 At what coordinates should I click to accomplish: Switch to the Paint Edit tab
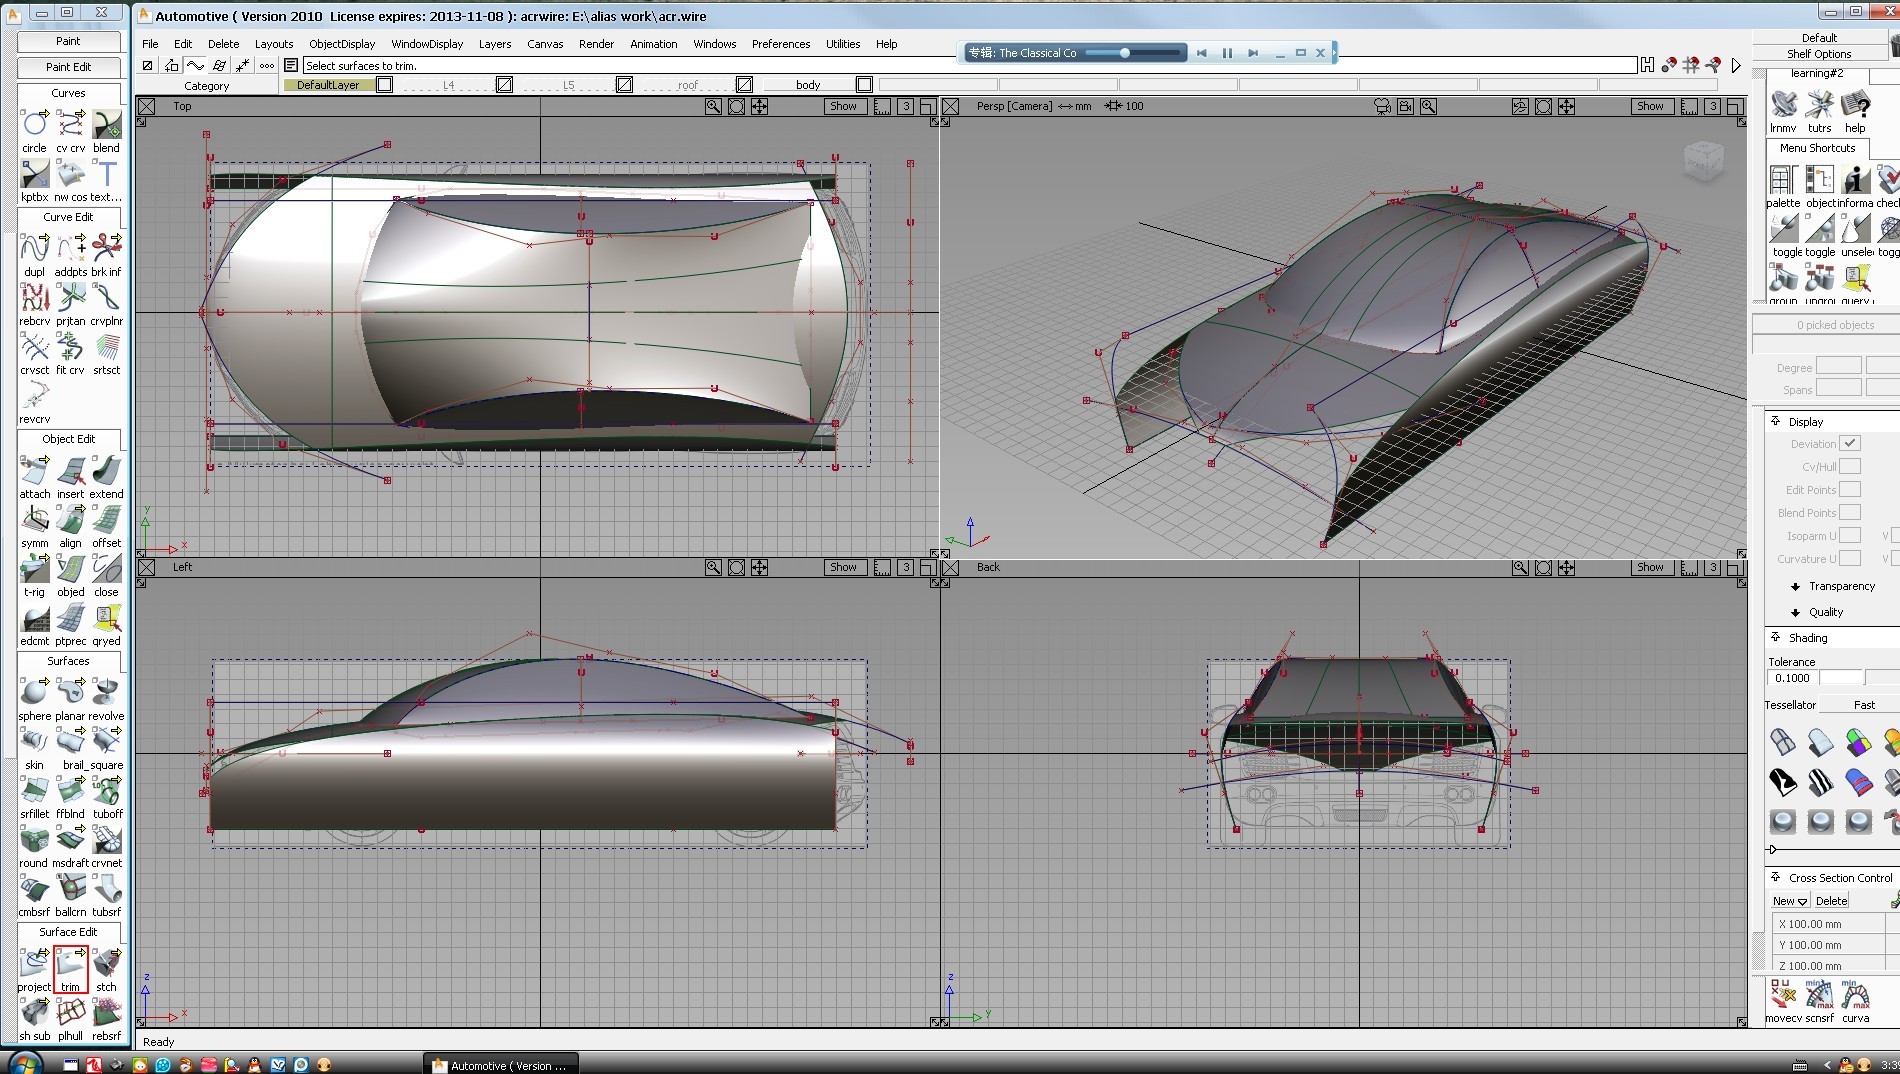tap(69, 67)
